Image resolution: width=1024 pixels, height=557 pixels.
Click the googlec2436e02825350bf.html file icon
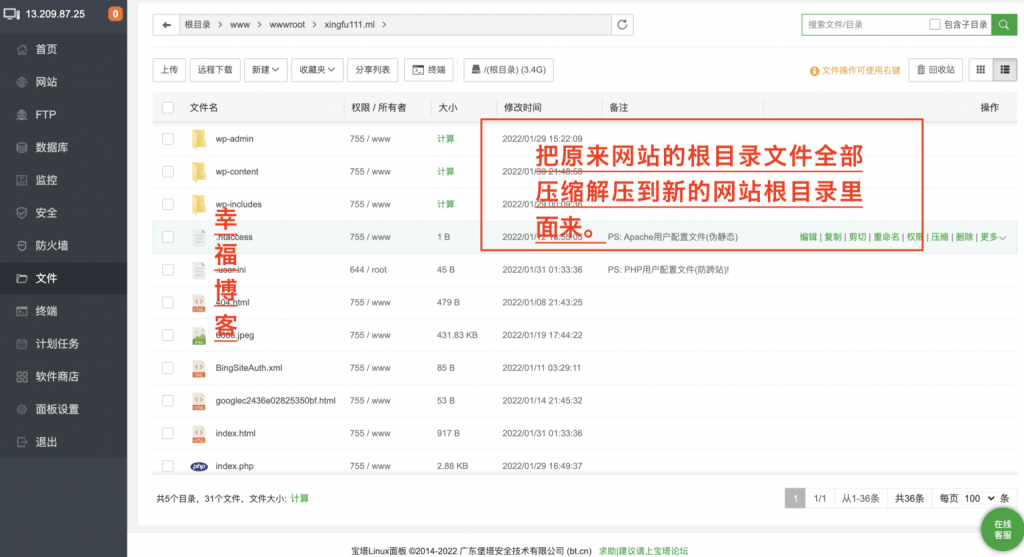199,401
